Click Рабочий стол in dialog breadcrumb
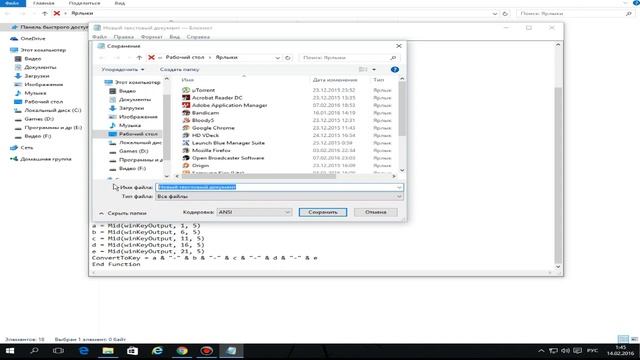 coord(185,58)
